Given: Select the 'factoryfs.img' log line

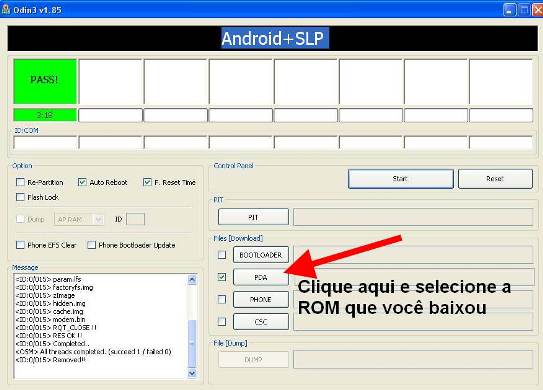Looking at the screenshot, I should [x=55, y=287].
